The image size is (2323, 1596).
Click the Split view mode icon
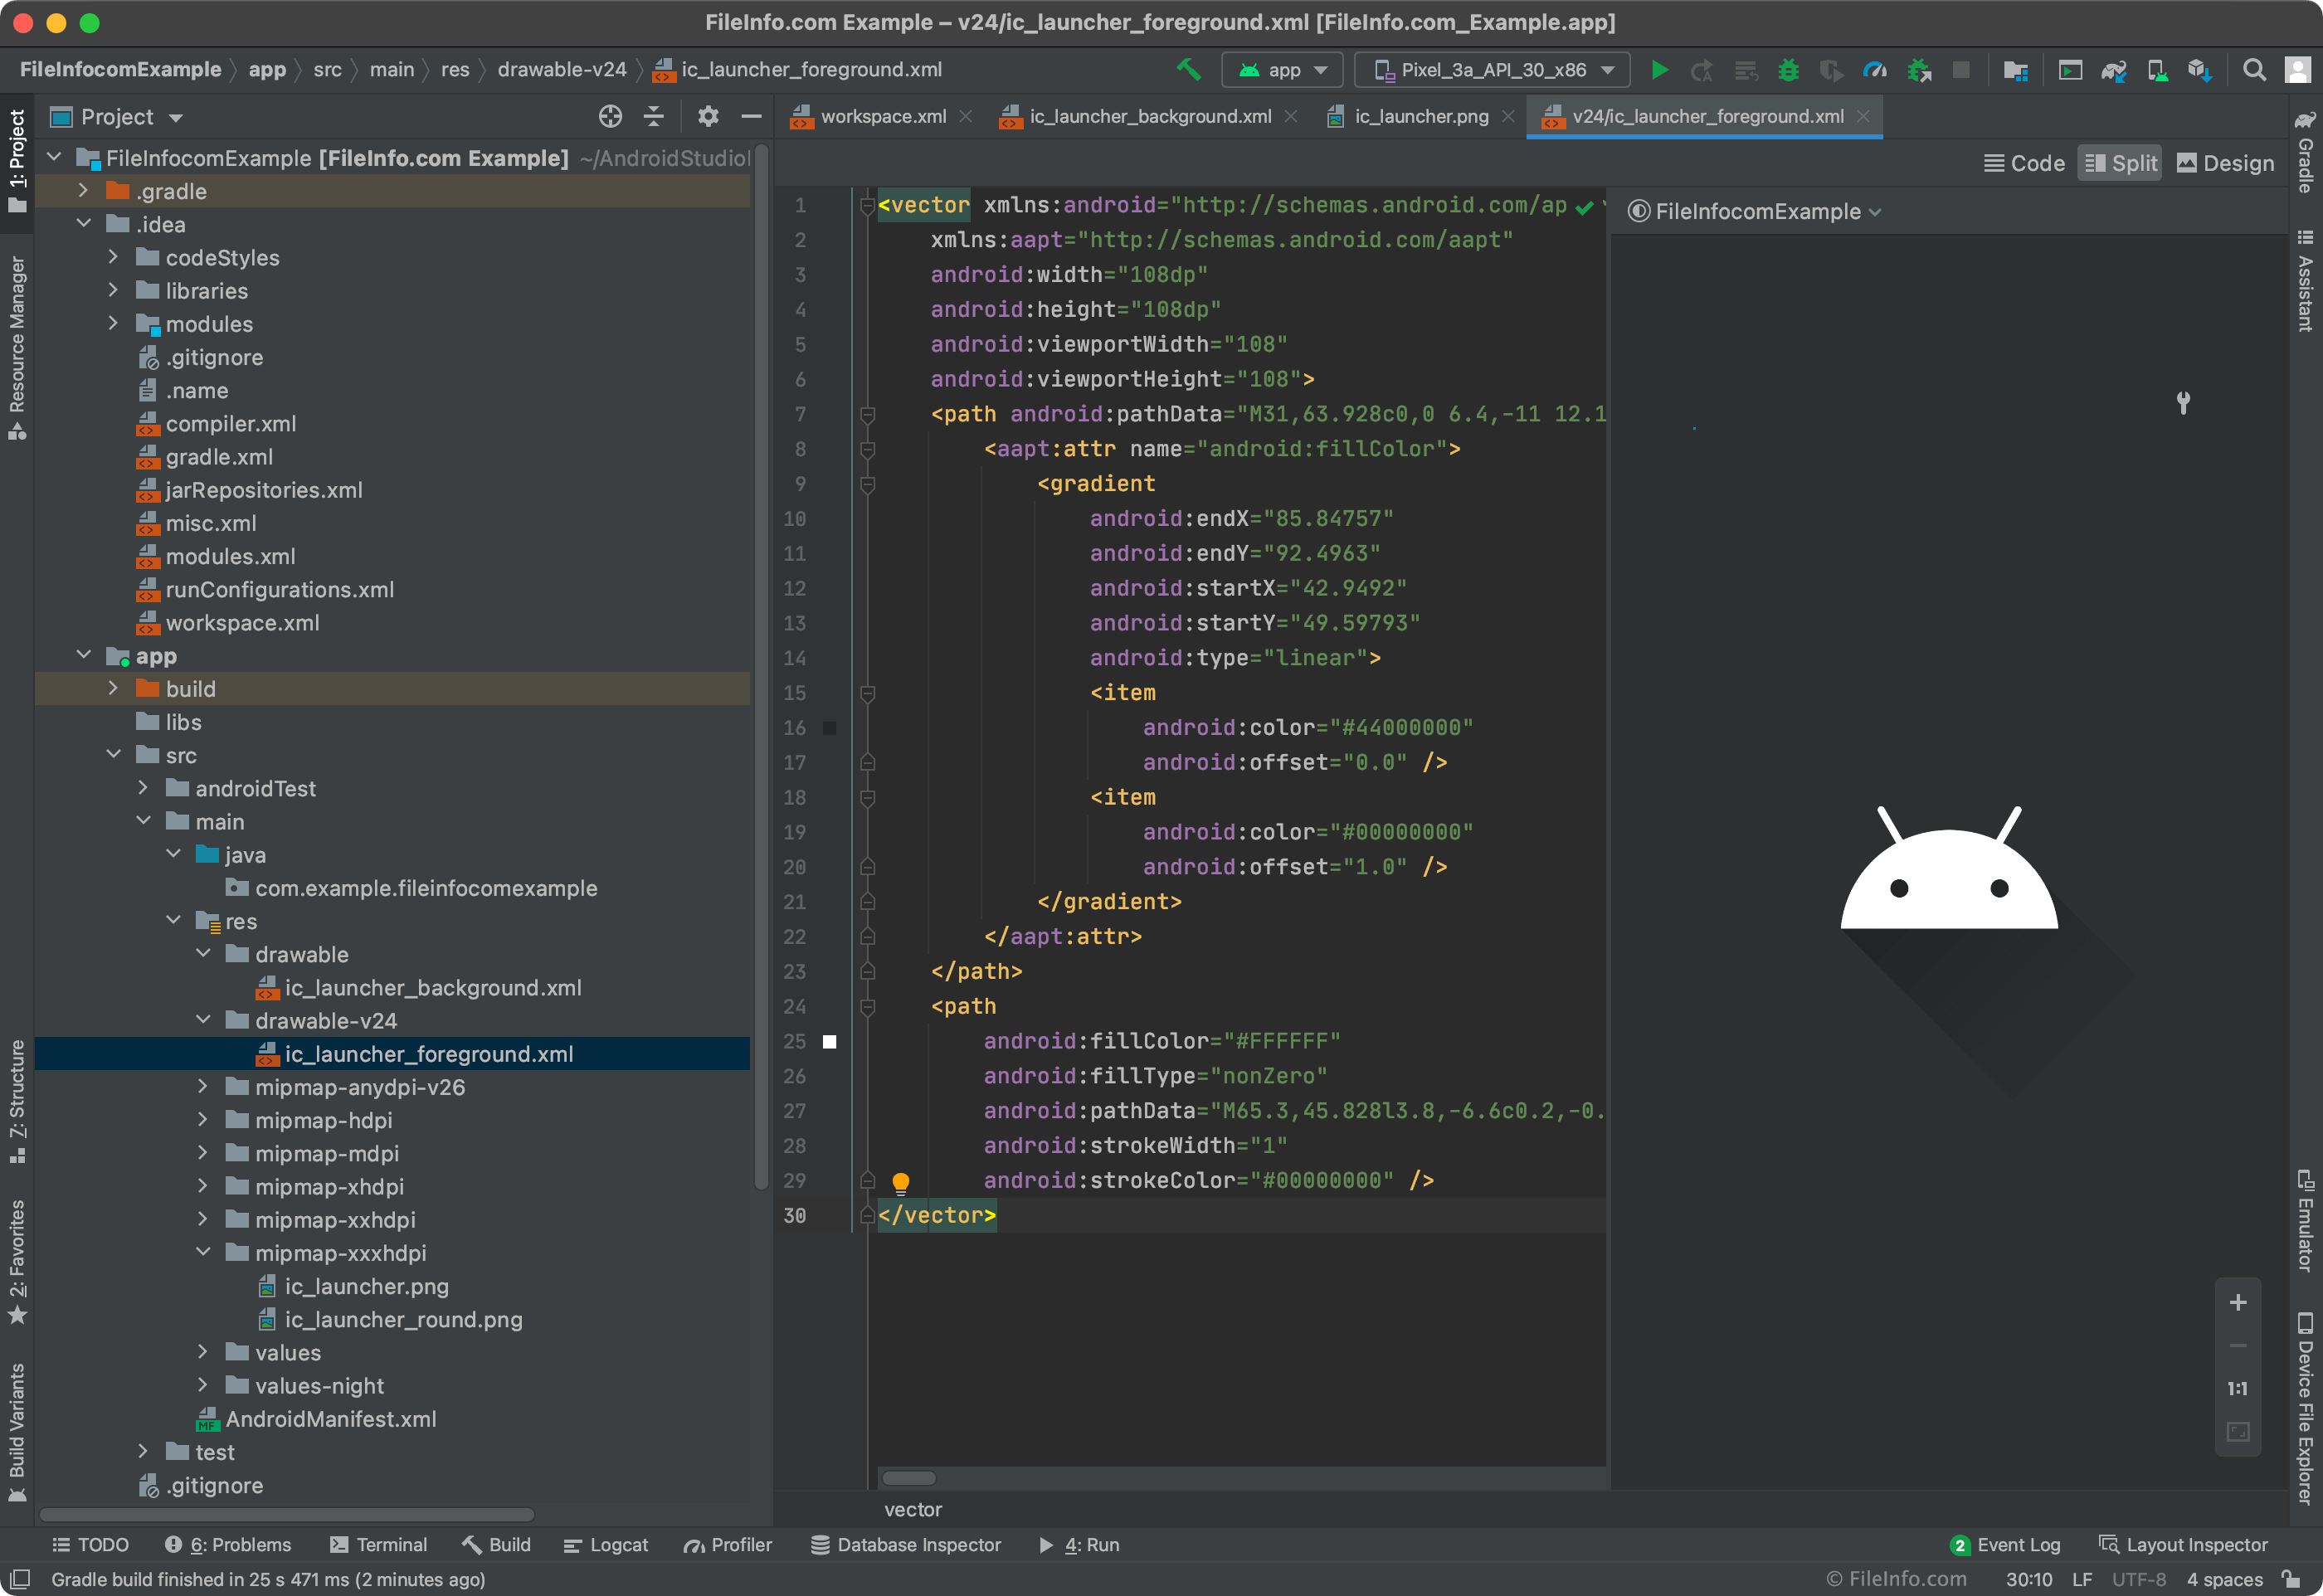click(x=2127, y=163)
